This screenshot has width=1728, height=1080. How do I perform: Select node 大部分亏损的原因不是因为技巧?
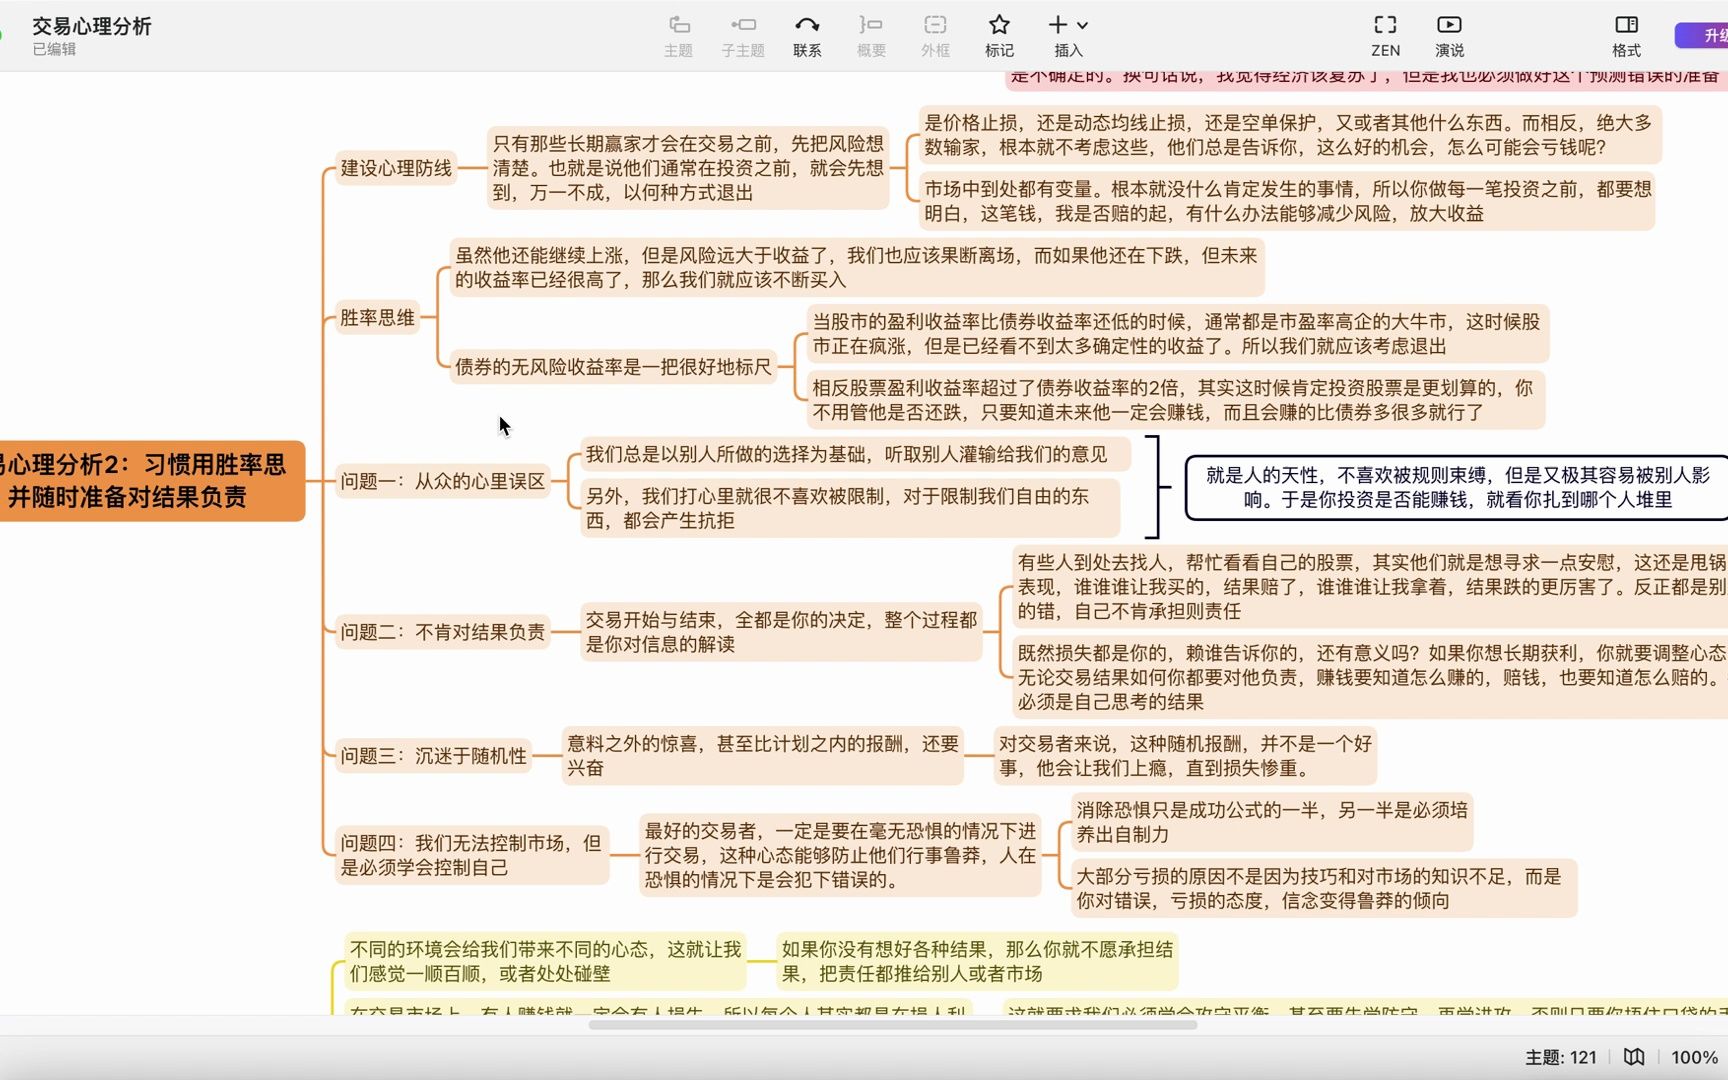point(1324,888)
